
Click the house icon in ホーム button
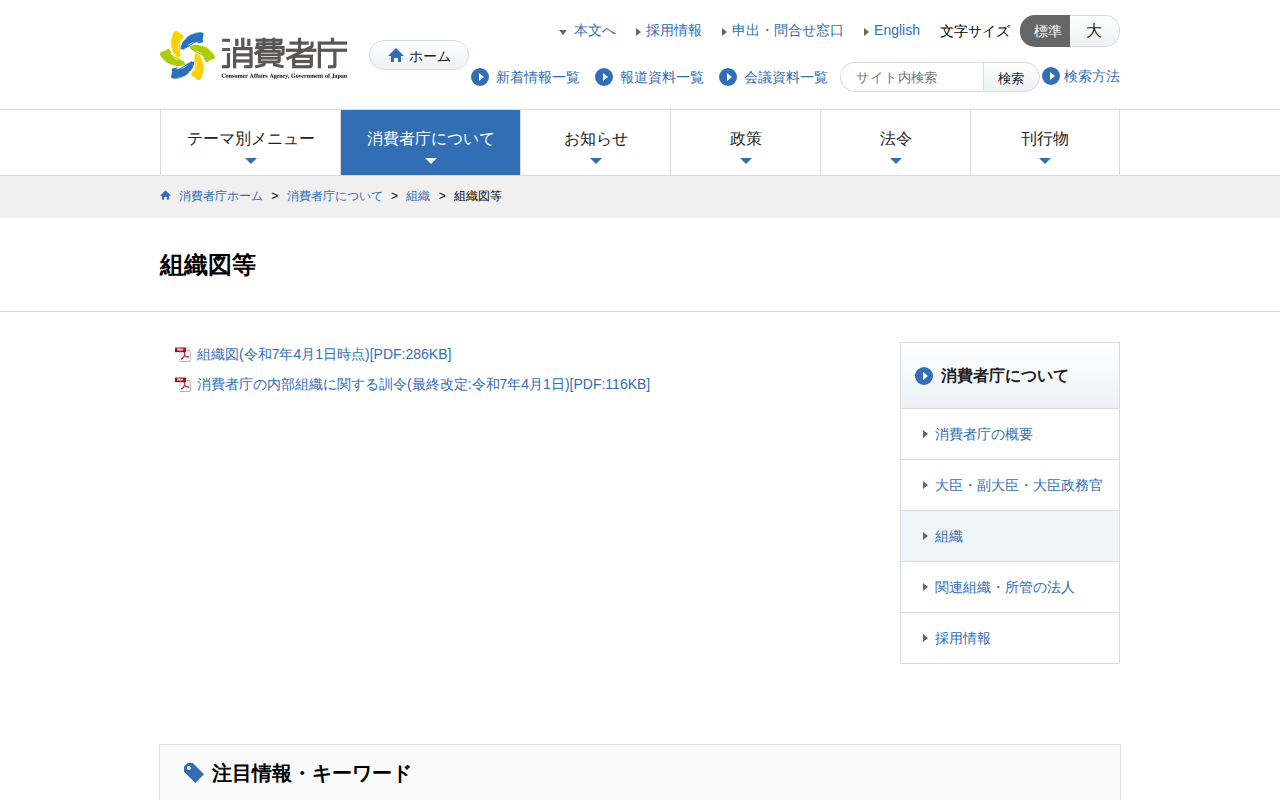396,56
